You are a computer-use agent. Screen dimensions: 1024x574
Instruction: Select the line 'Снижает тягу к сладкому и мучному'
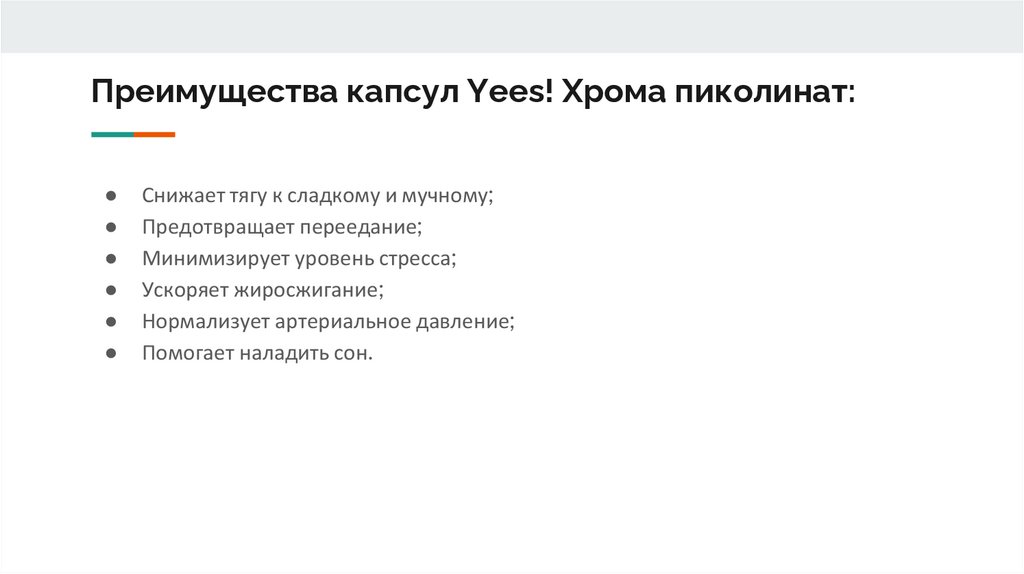click(x=318, y=195)
